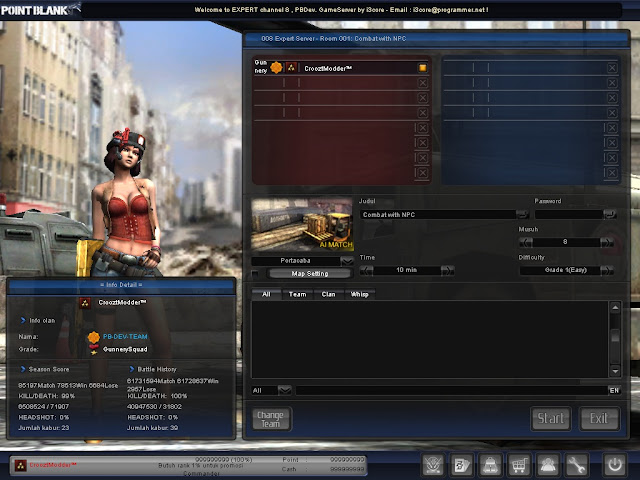640x480 pixels.
Task: Click the 10 min time value
Action: pyautogui.click(x=407, y=270)
